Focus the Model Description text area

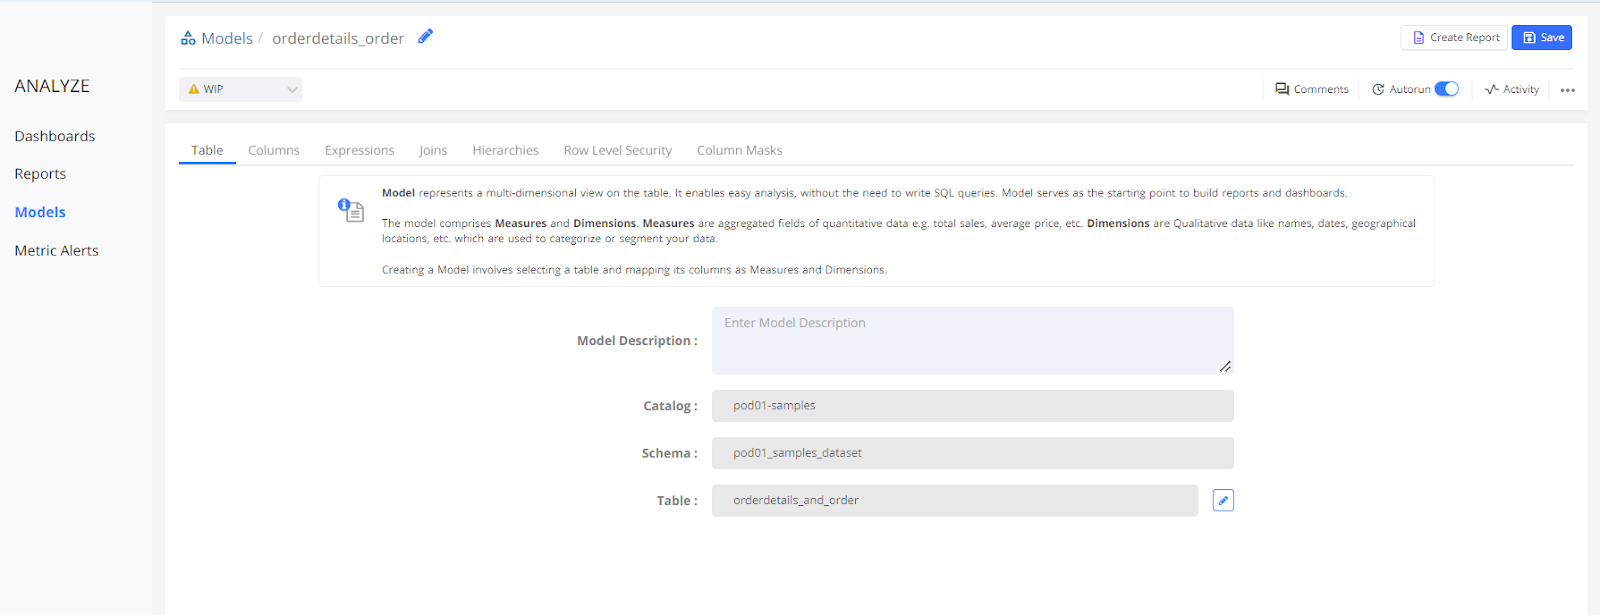pos(973,341)
